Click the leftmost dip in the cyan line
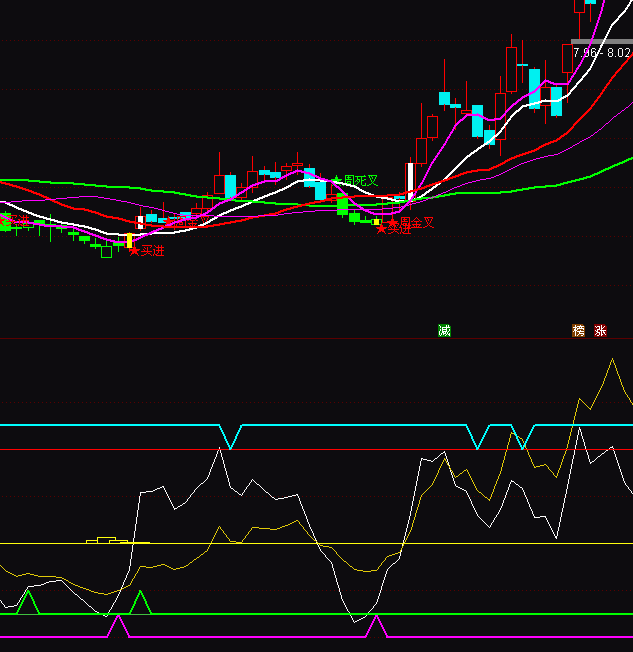The height and width of the screenshot is (652, 633). pyautogui.click(x=231, y=445)
